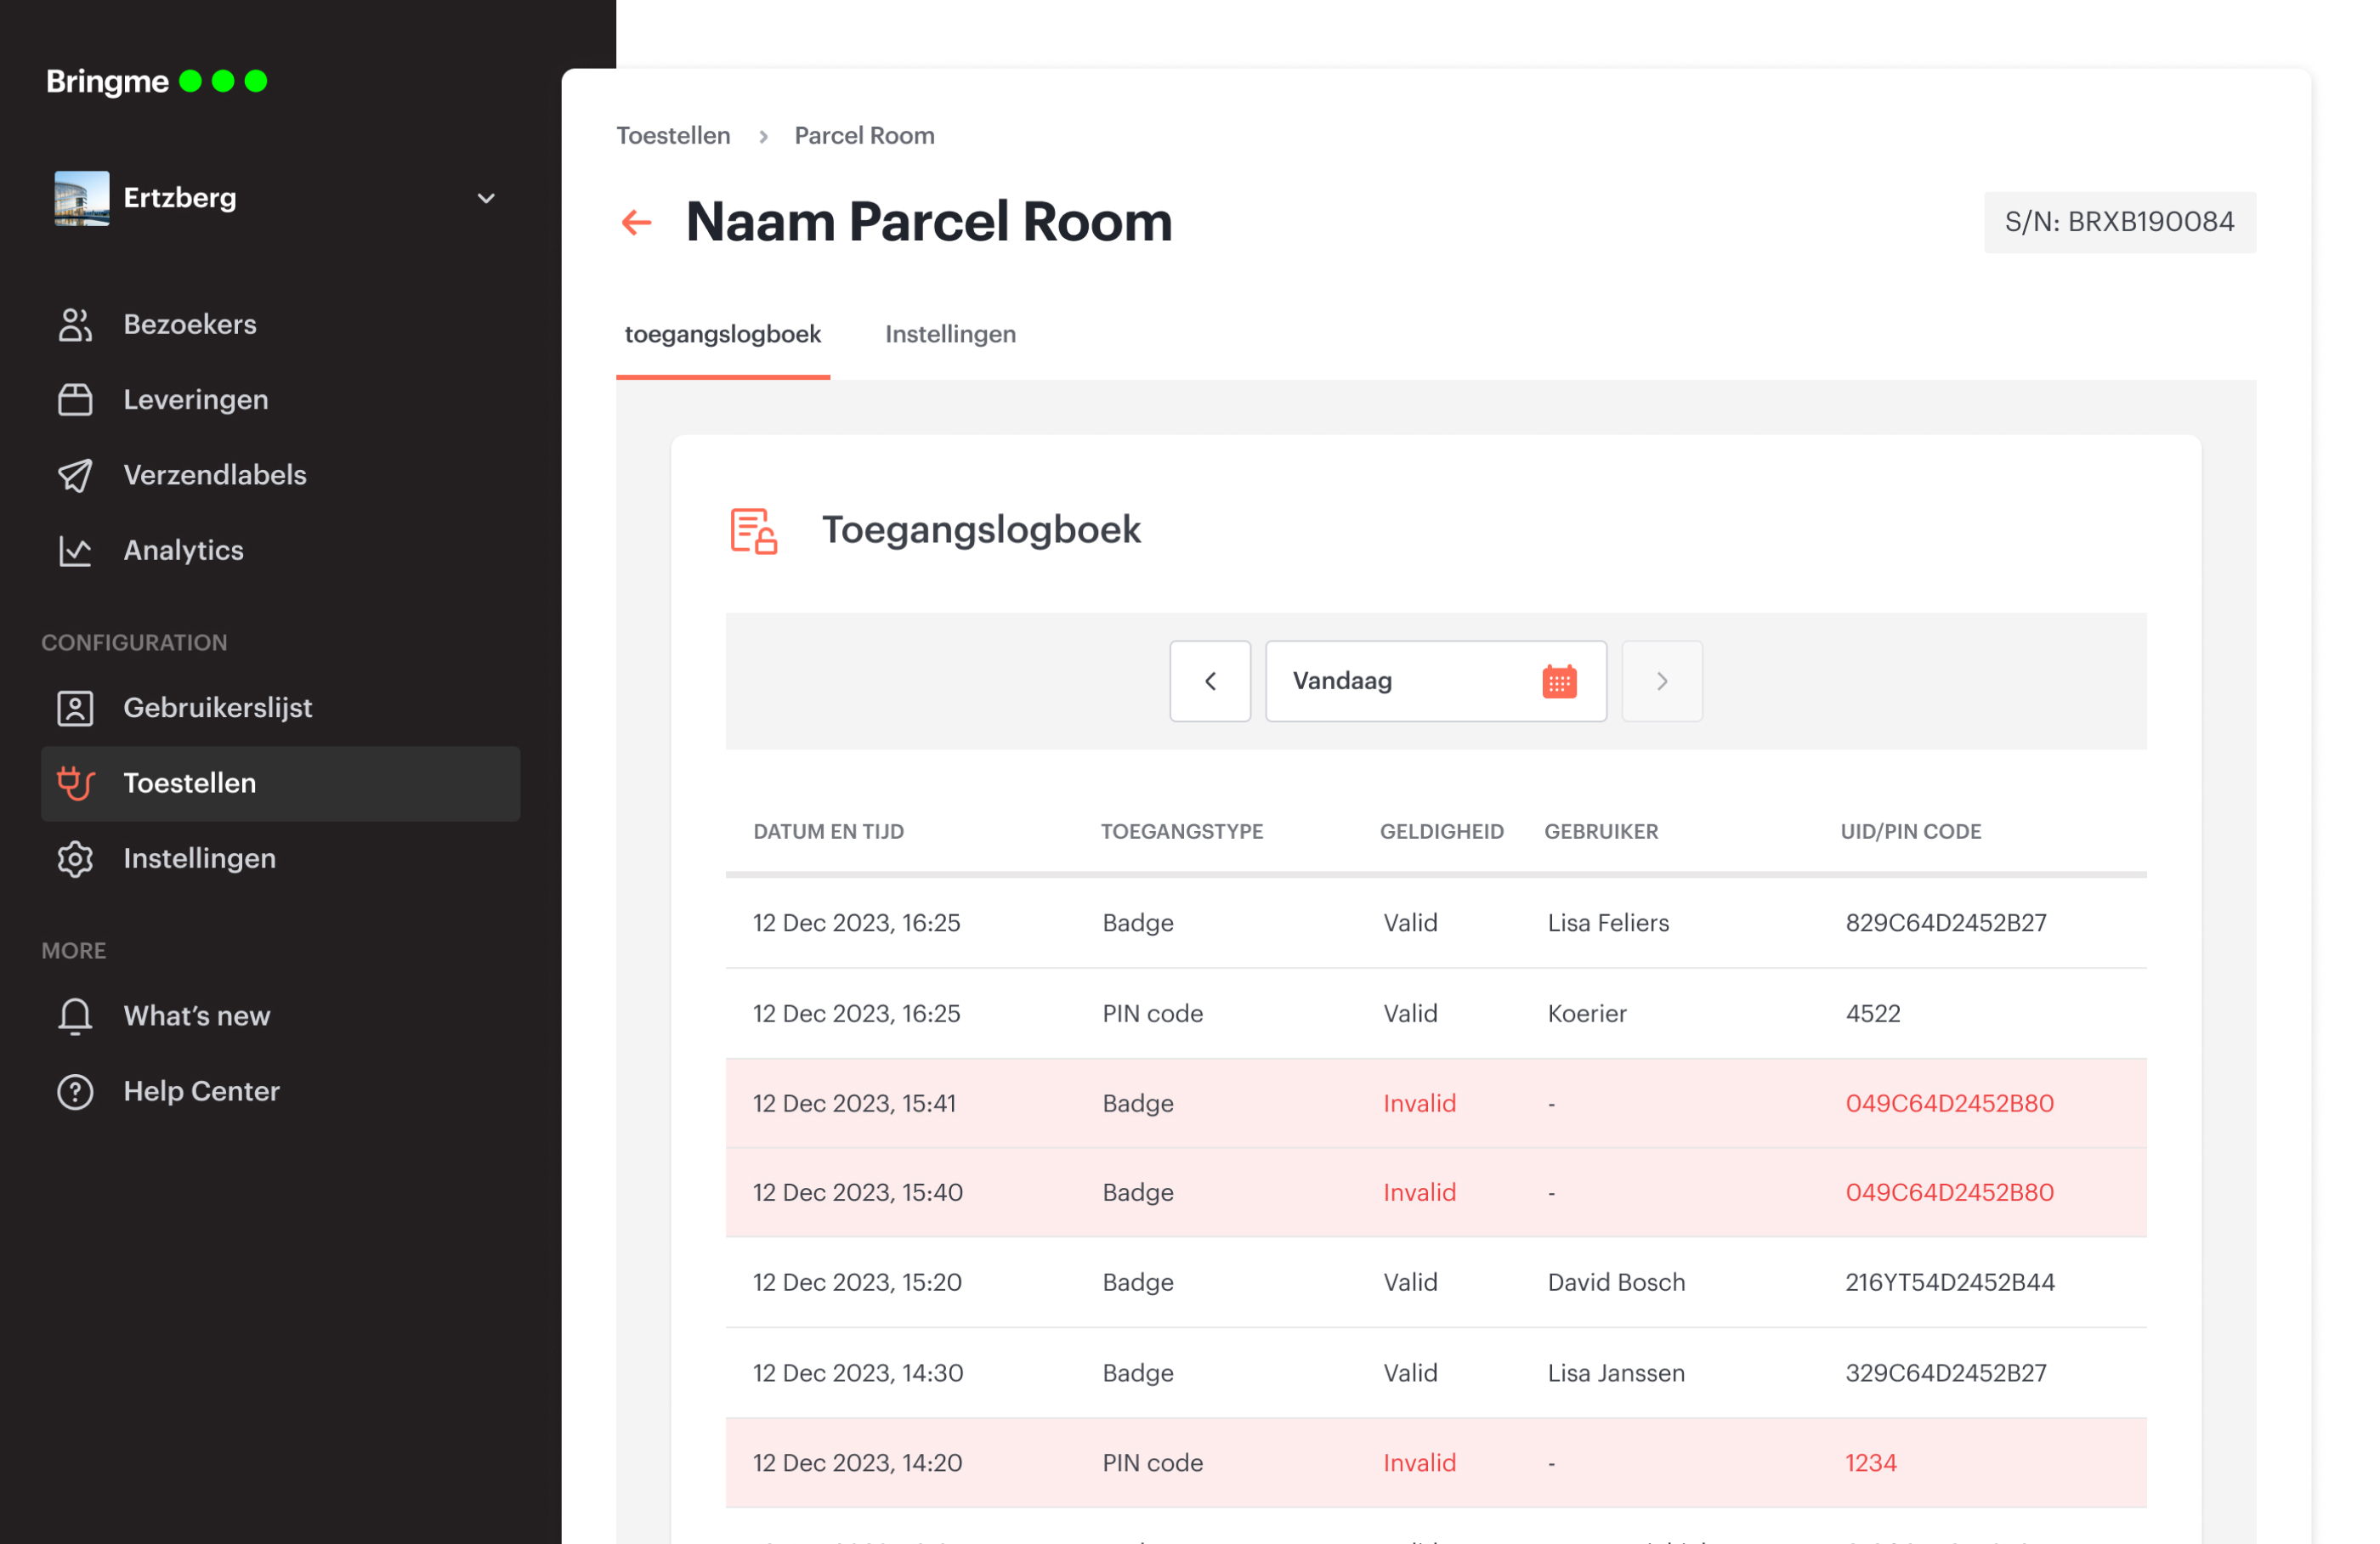Click Invalid status in 15:41 row

(x=1419, y=1103)
